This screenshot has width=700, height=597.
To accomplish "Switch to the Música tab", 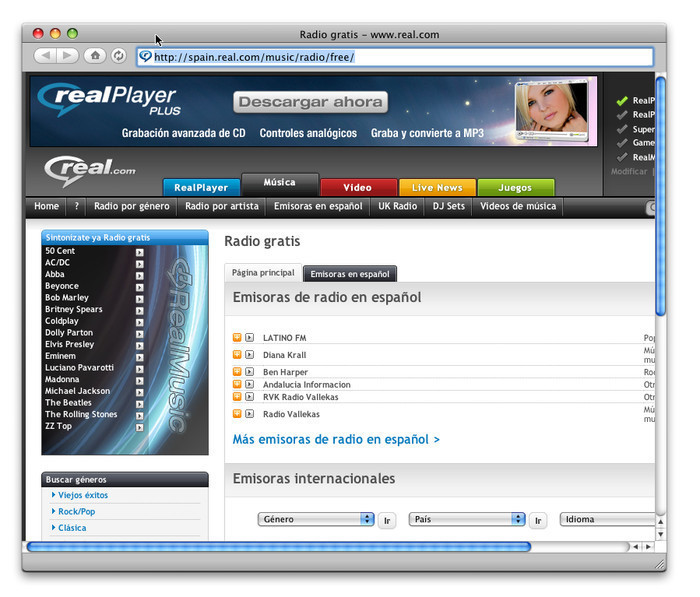I will pyautogui.click(x=279, y=184).
